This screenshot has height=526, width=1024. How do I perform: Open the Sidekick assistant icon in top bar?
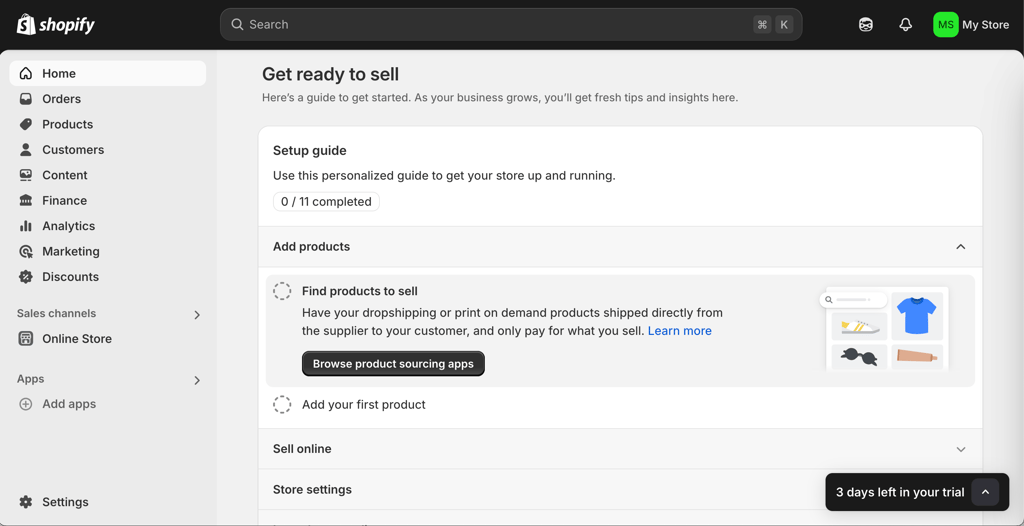coord(866,25)
